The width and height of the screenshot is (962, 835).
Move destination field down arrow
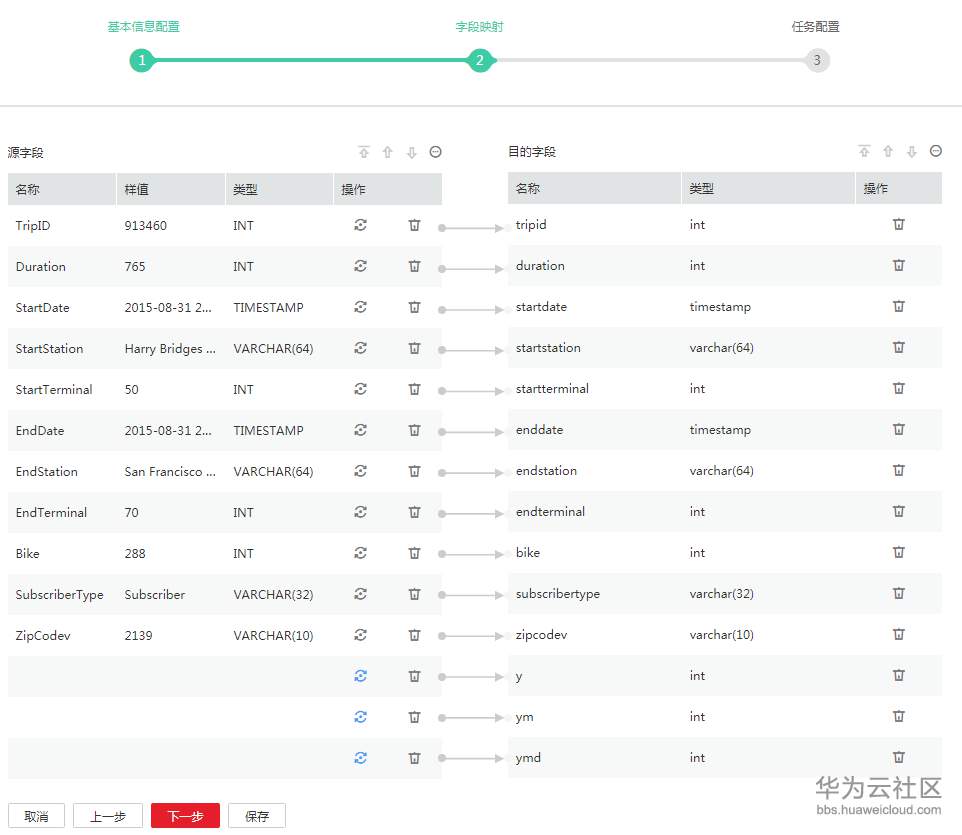(x=912, y=152)
